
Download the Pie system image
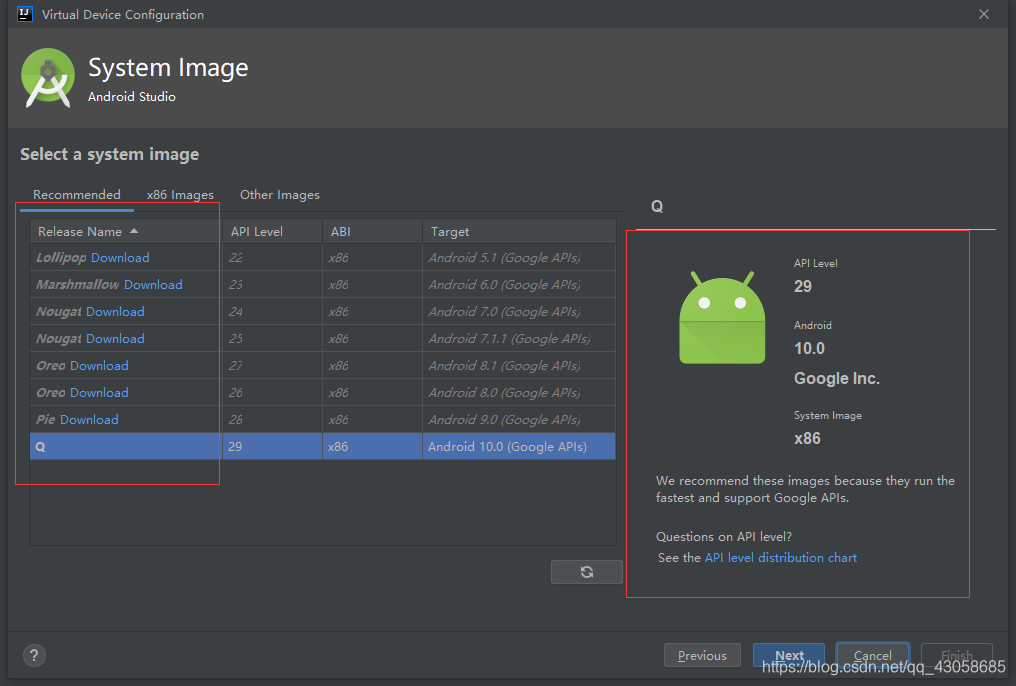pyautogui.click(x=89, y=420)
